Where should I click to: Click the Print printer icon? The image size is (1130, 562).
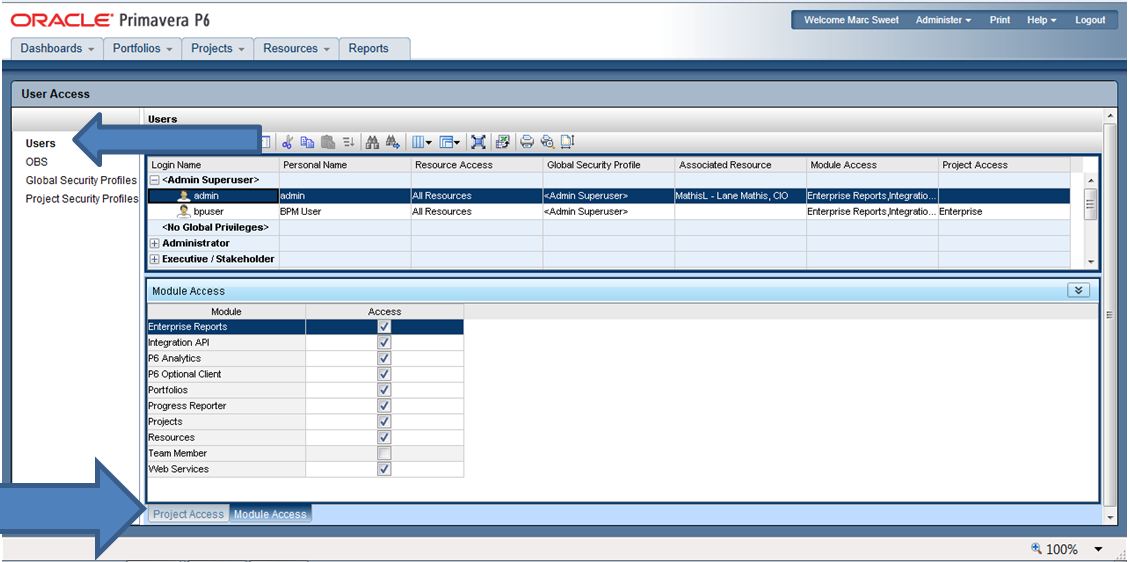(x=528, y=142)
